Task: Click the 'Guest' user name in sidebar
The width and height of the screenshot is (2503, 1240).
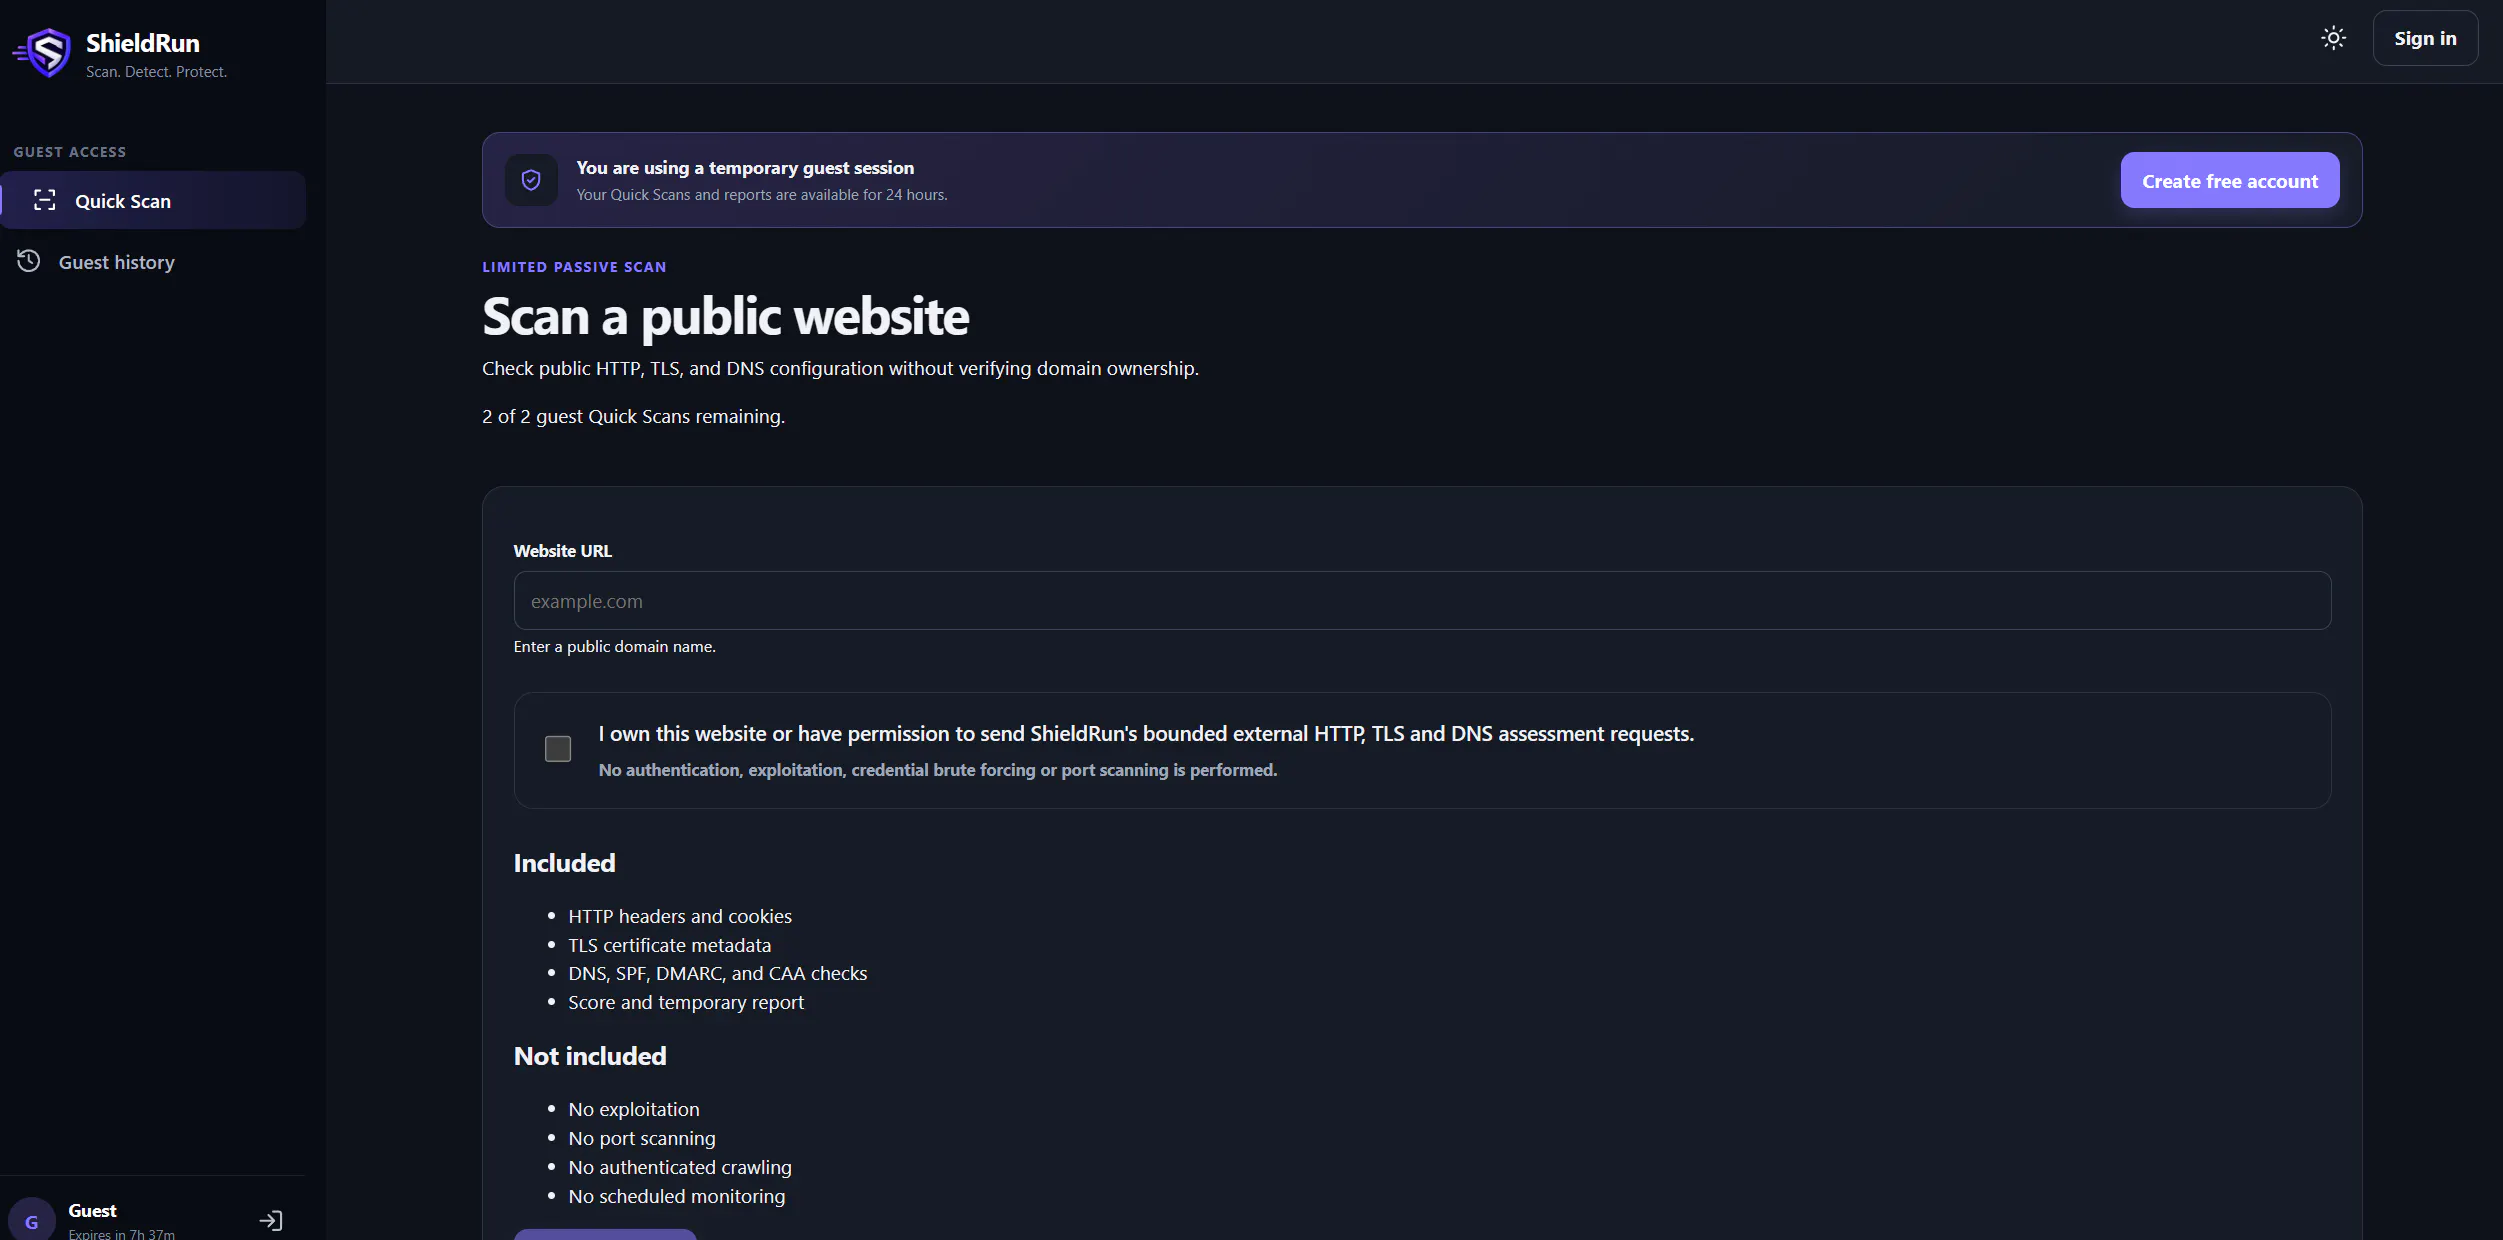Action: (x=92, y=1211)
